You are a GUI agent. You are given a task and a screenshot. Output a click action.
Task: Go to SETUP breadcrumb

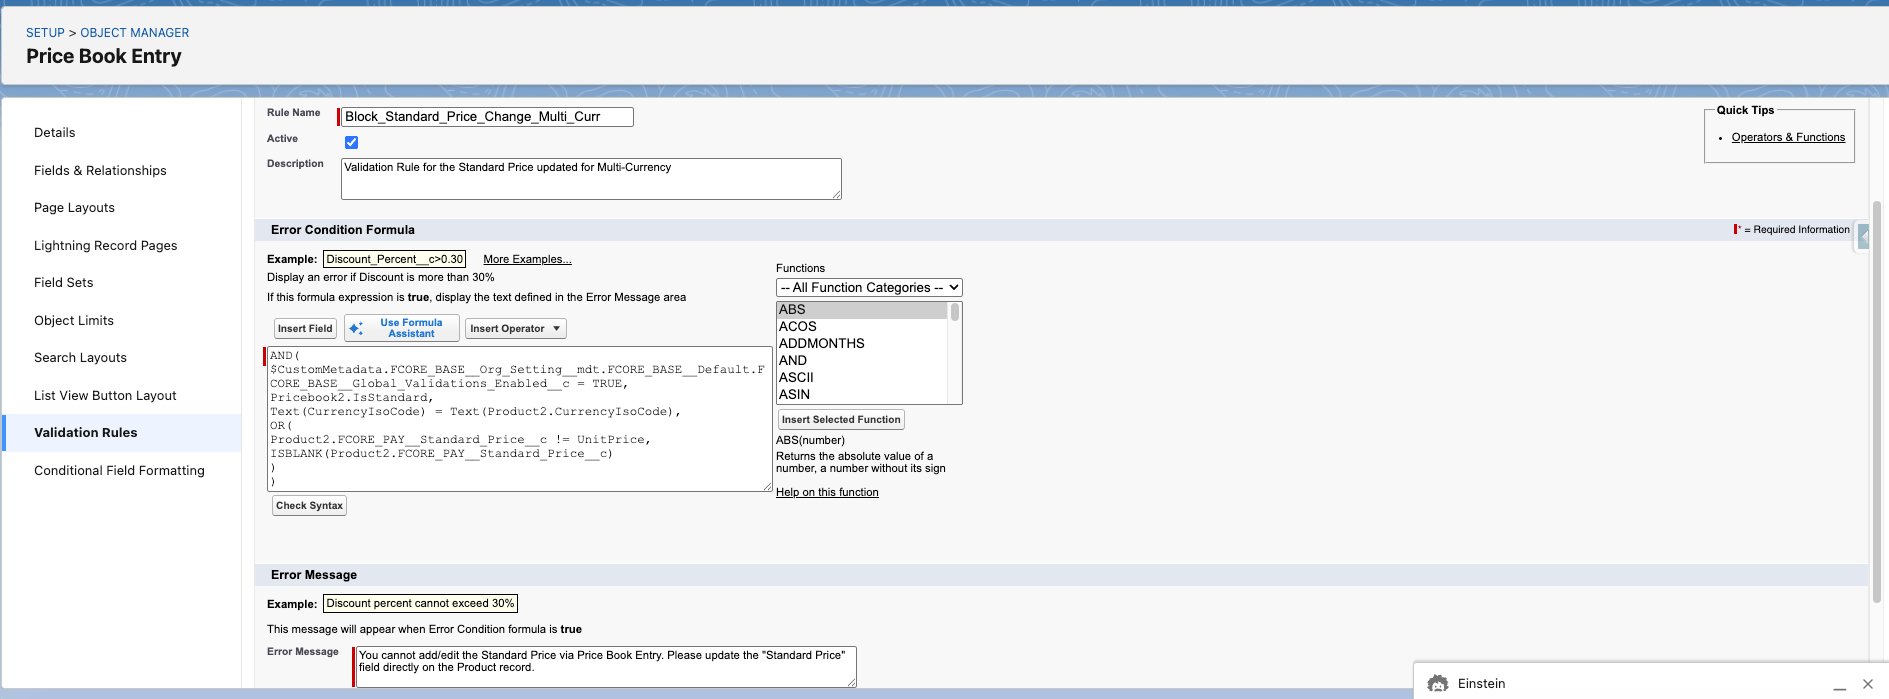[45, 33]
